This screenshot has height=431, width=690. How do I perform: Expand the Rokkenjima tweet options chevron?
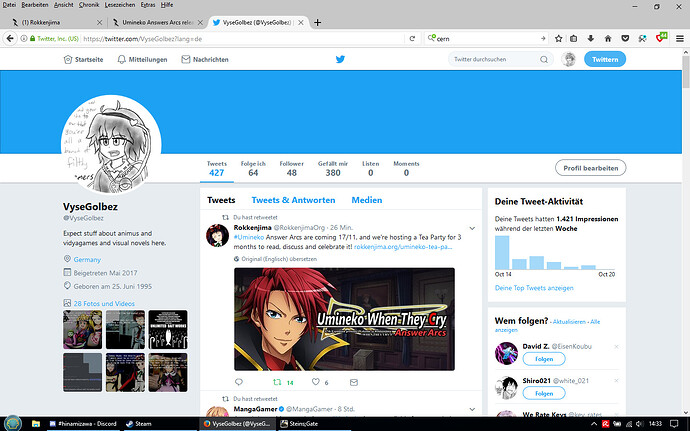tap(472, 228)
